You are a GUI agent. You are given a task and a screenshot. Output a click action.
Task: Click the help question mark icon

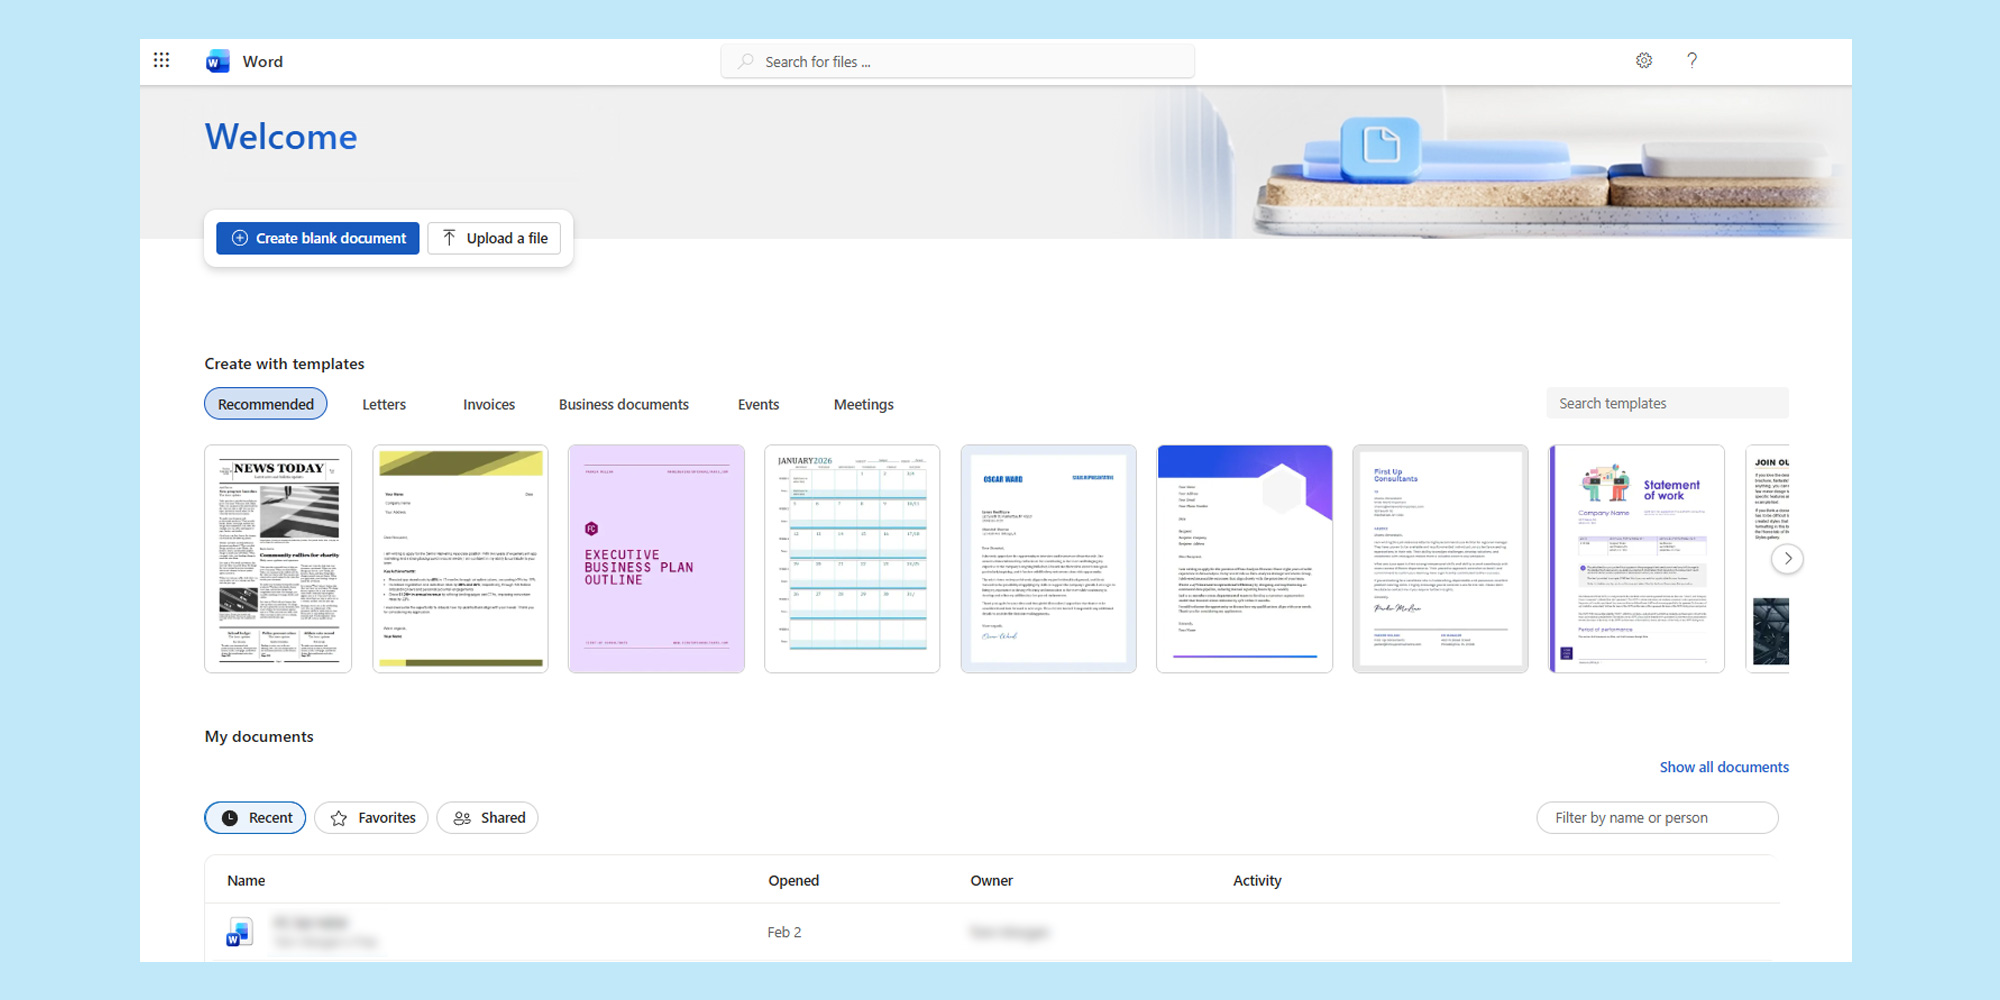(x=1691, y=61)
